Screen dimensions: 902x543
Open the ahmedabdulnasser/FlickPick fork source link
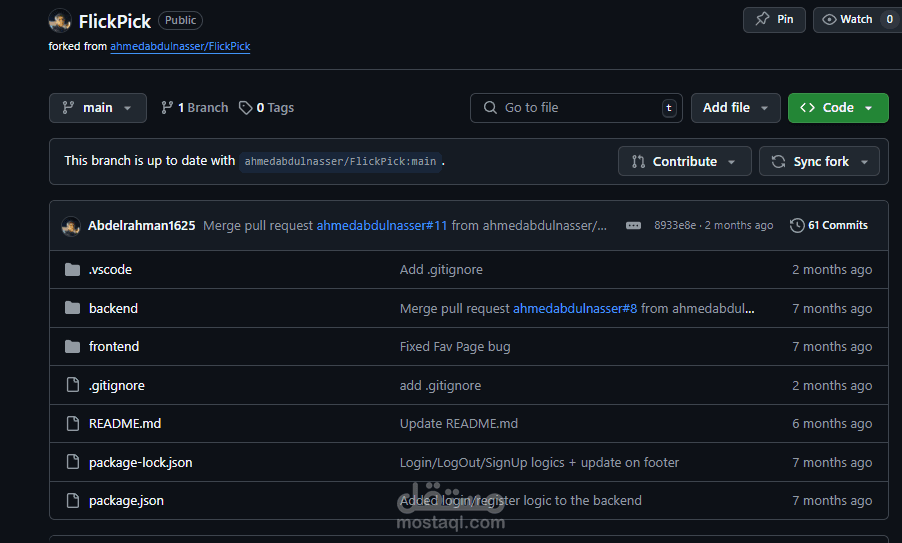point(180,46)
